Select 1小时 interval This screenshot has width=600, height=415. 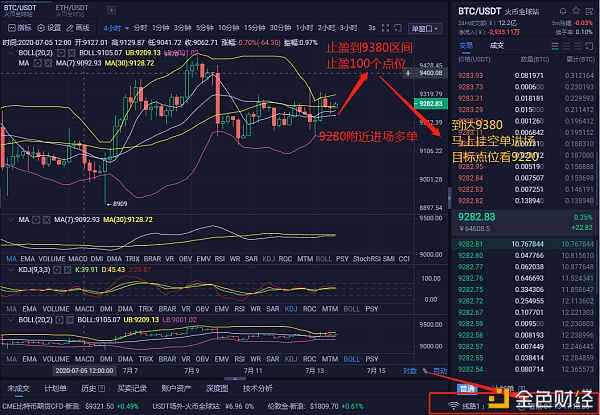click(x=304, y=28)
